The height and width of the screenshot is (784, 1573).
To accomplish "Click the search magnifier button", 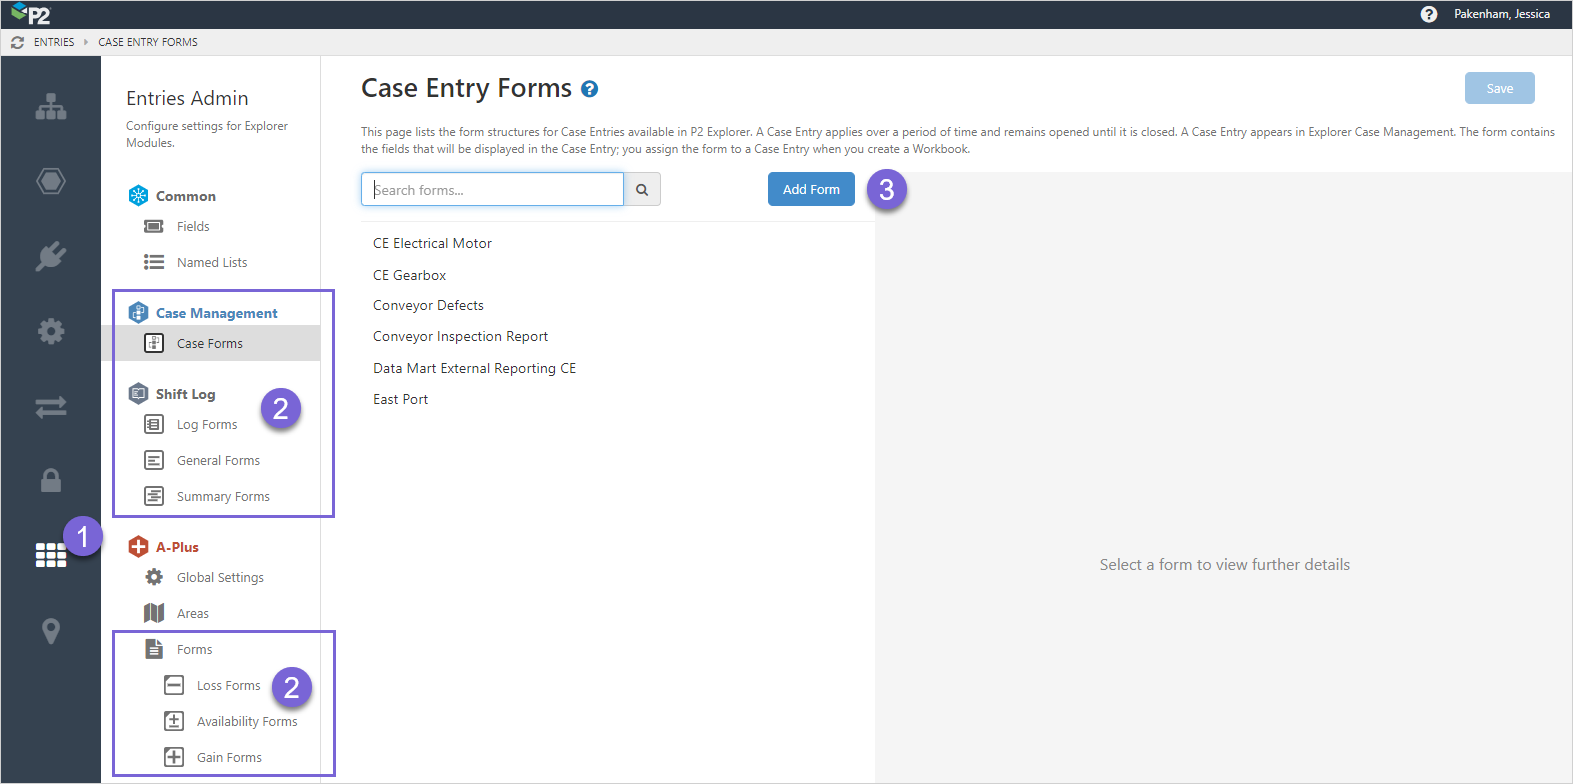I will click(x=642, y=190).
